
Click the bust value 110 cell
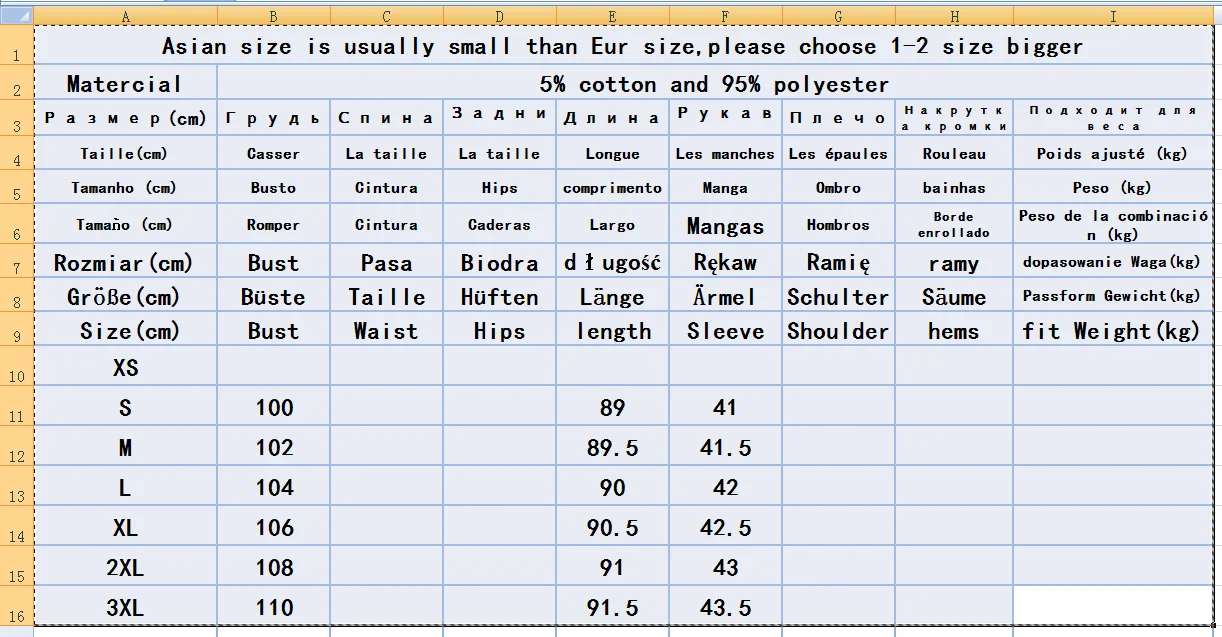tap(273, 607)
